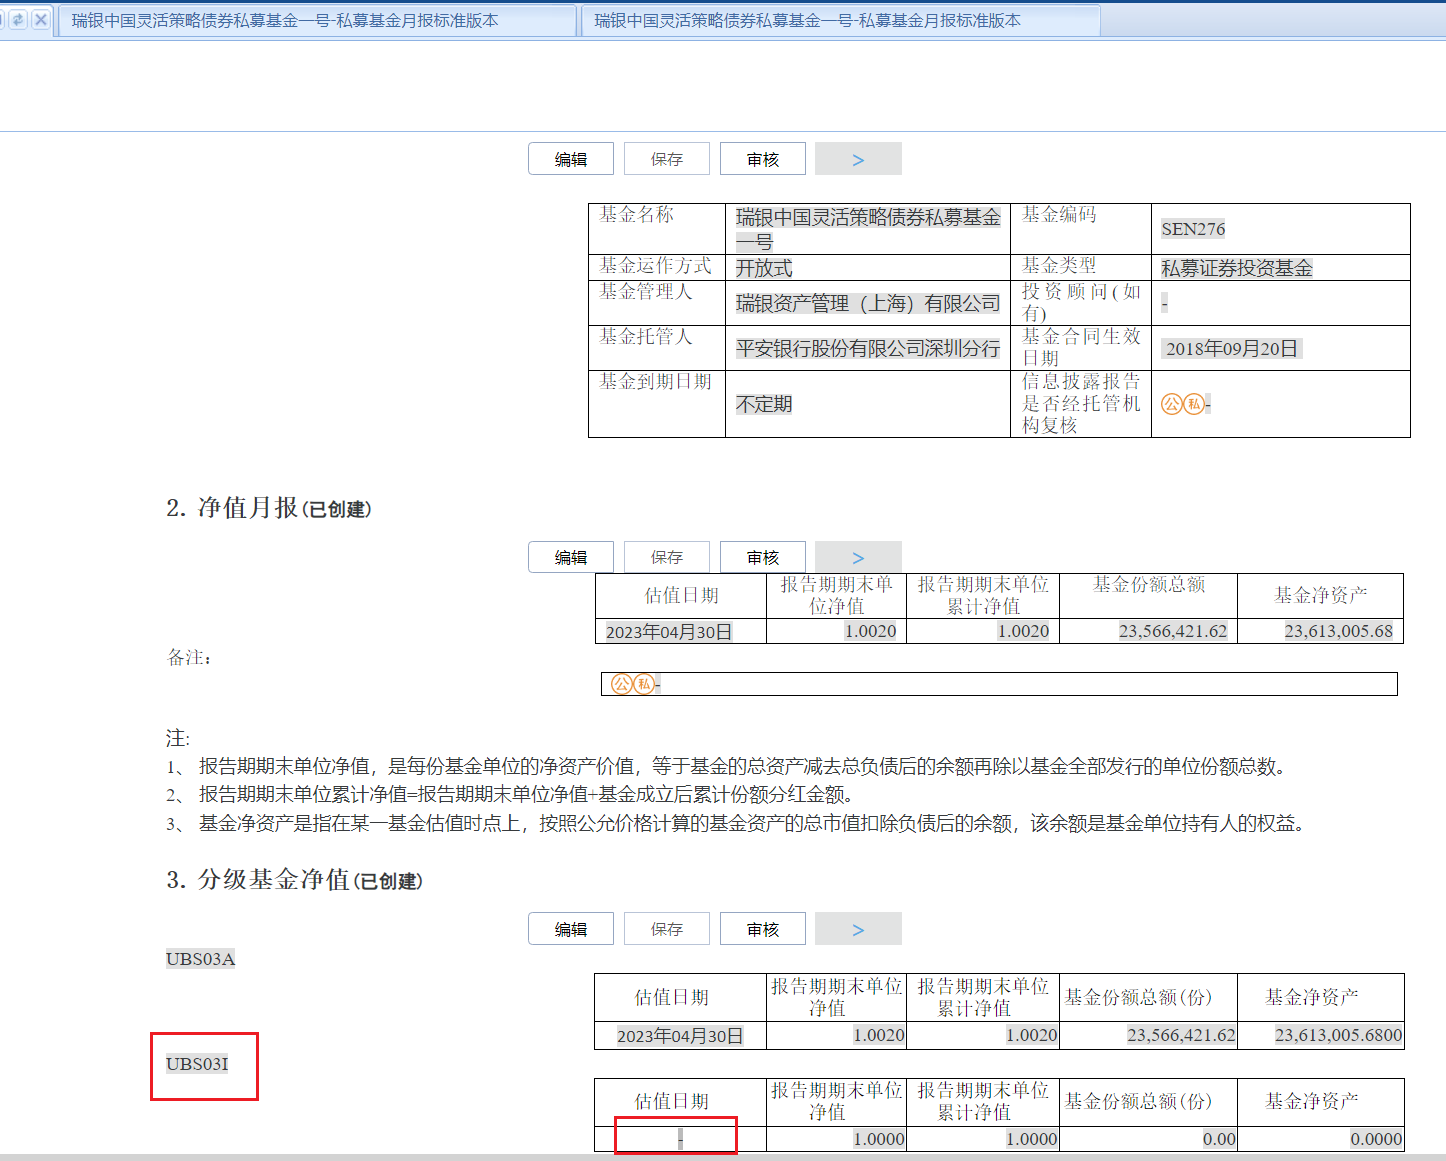This screenshot has height=1161, width=1446.
Task: Click 编辑 in the 净值月报 section
Action: click(x=571, y=557)
